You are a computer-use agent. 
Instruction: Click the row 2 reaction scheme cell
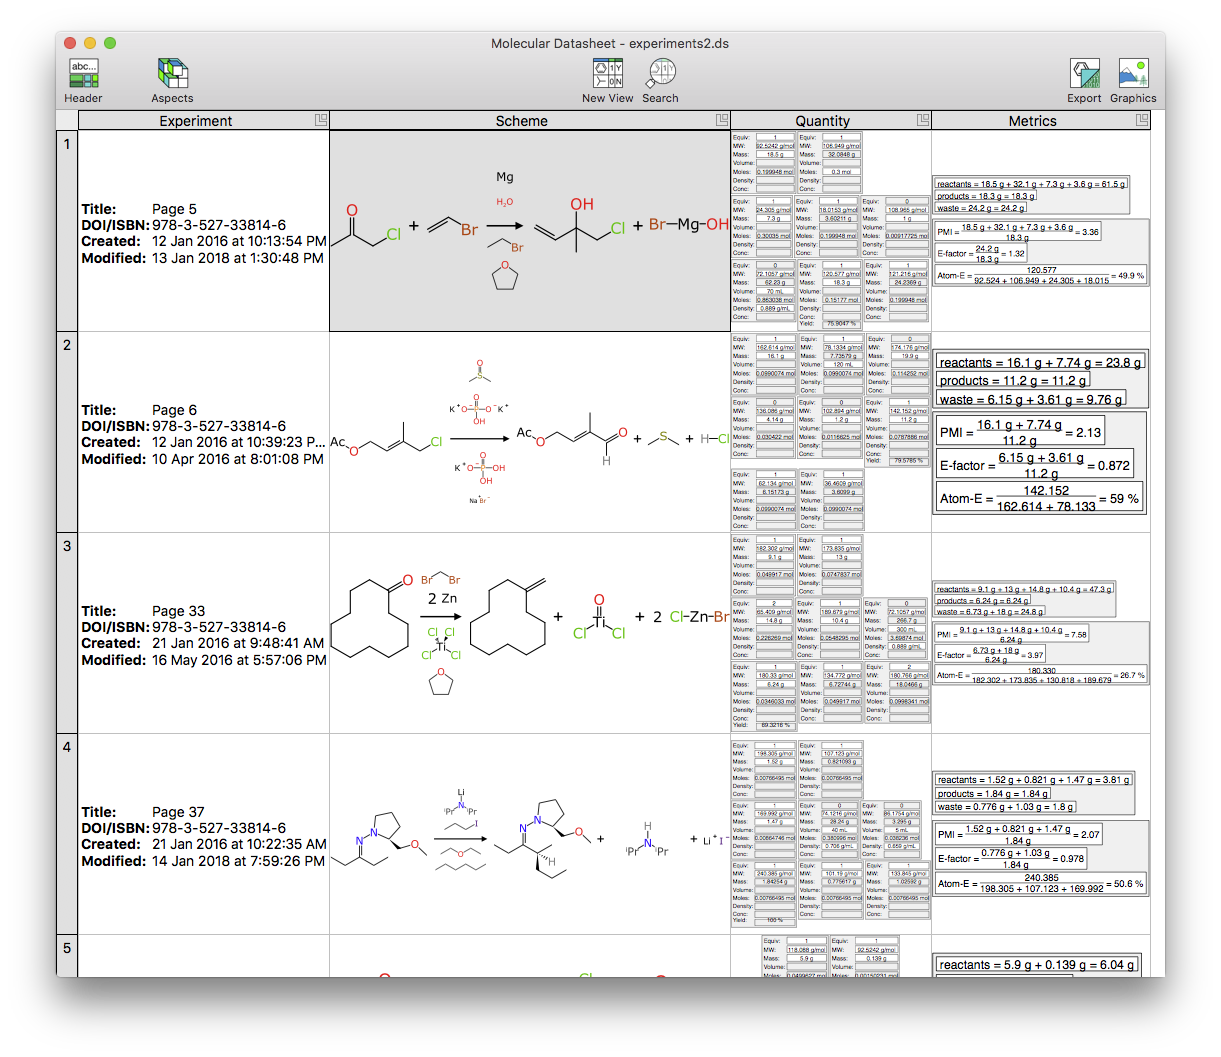coord(529,432)
